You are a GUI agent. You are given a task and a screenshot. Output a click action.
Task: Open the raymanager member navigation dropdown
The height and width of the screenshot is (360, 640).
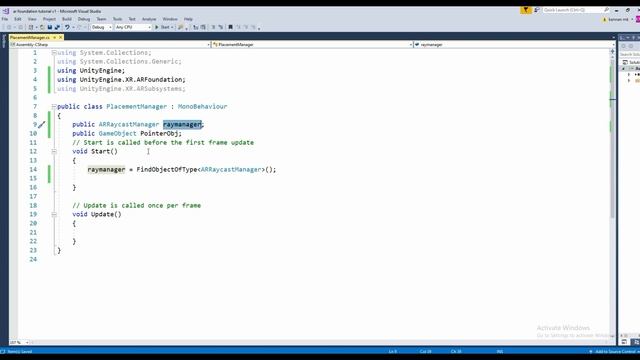[514, 44]
